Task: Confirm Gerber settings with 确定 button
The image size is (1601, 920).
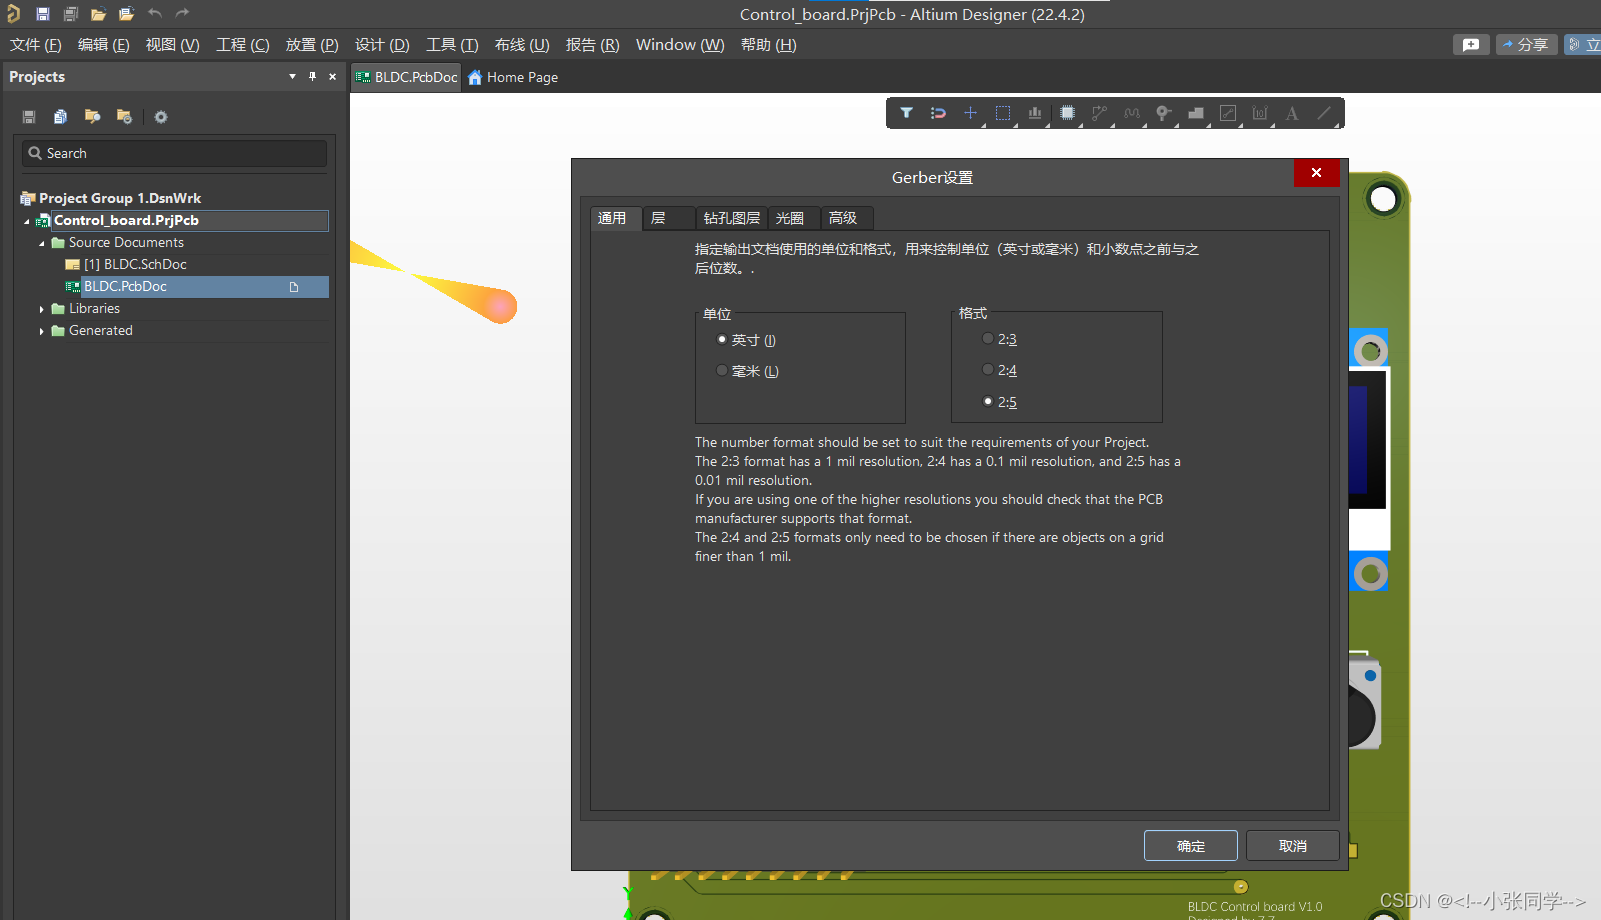Action: 1190,845
